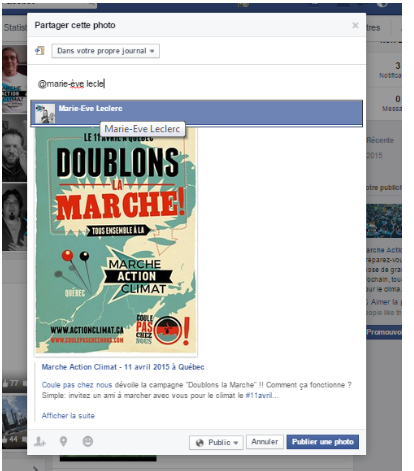The width and height of the screenshot is (414, 471).
Task: Click the globe icon in the Public selector
Action: (200, 443)
